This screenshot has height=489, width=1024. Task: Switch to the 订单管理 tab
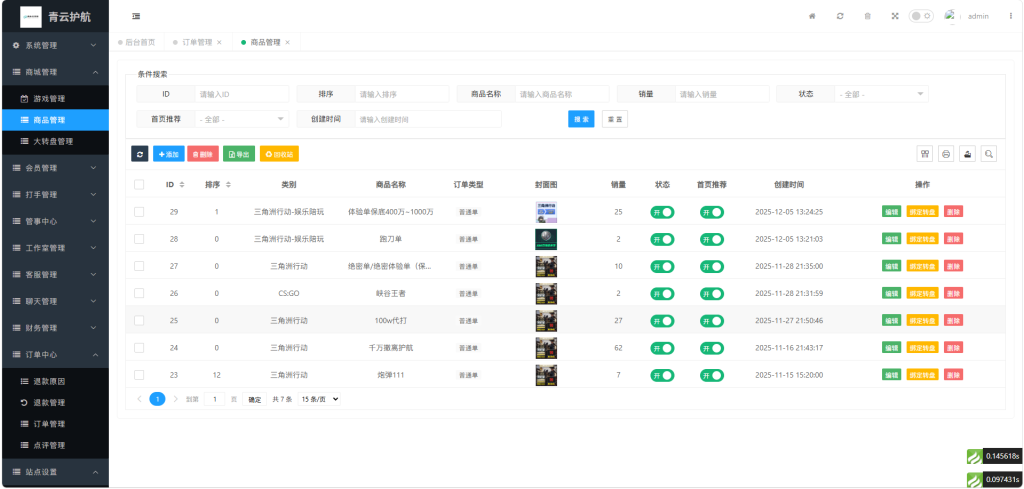197,42
